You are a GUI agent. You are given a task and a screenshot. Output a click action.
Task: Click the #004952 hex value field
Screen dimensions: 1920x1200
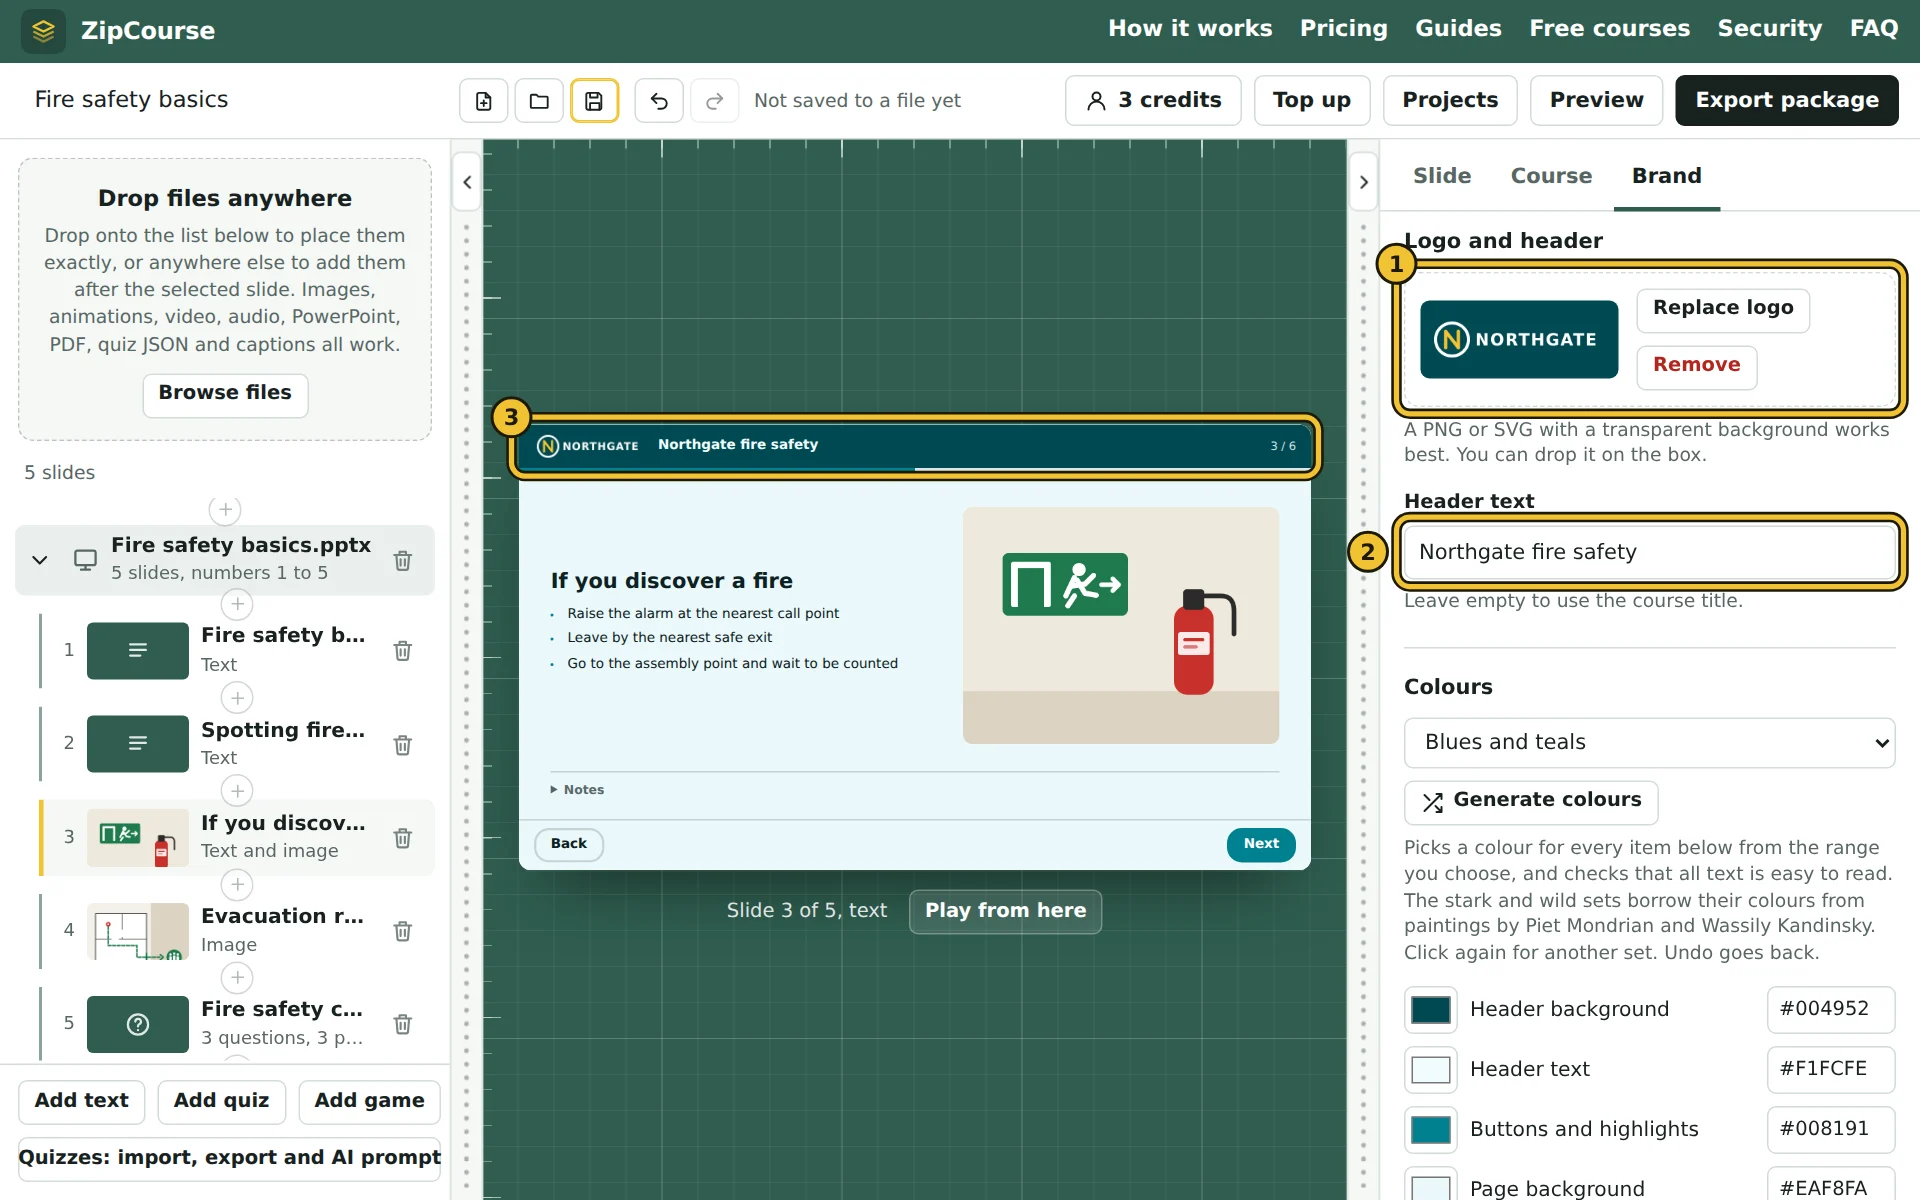[1830, 1010]
